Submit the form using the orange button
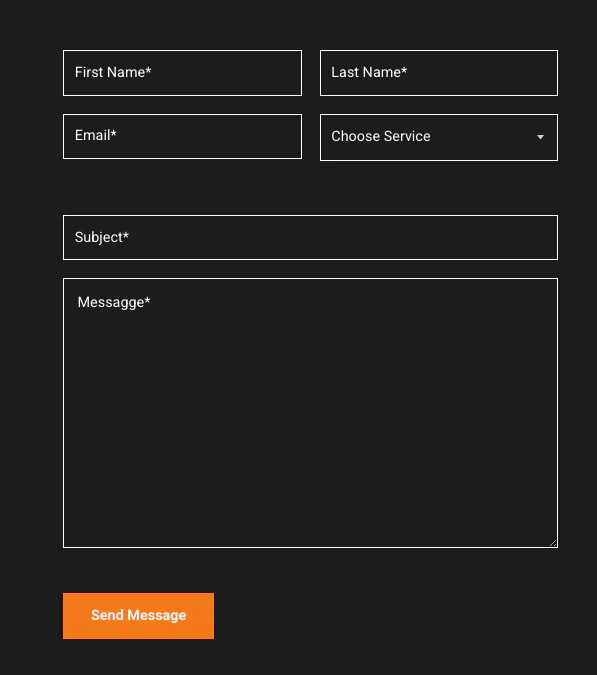Viewport: 597px width, 675px height. [x=138, y=616]
